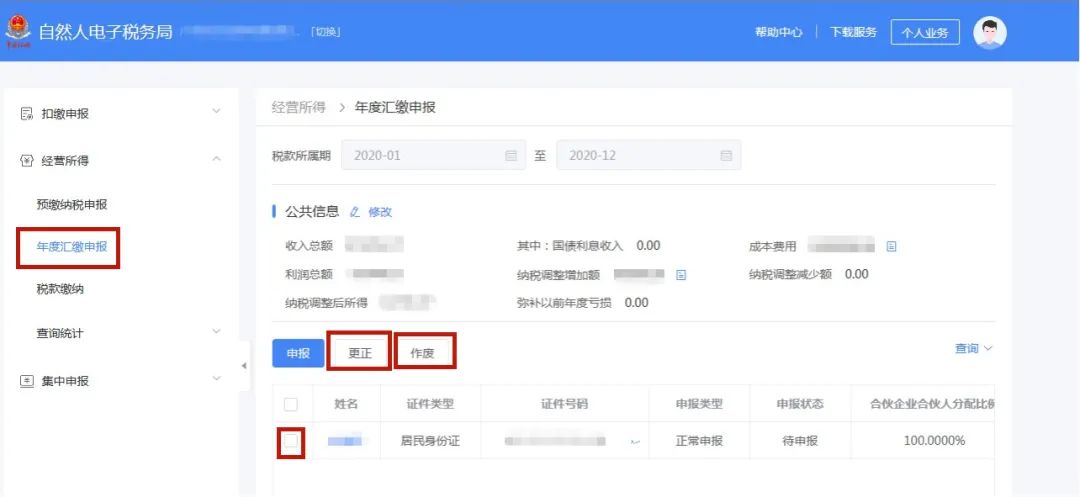1080x497 pixels.
Task: Open 税款缴纳 in the sidebar
Action: 60,289
